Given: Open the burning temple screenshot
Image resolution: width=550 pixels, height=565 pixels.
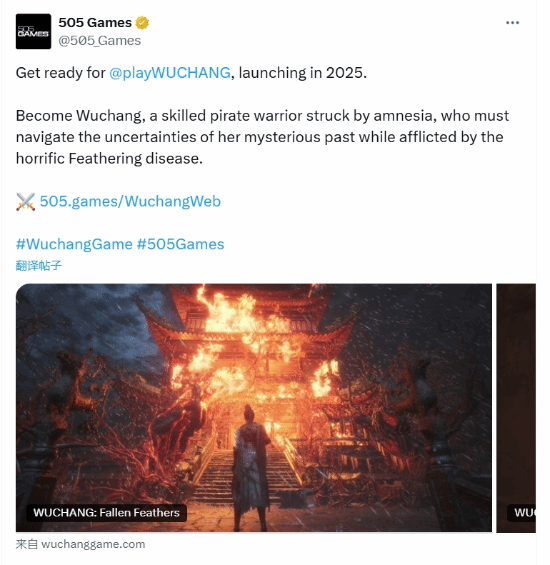Looking at the screenshot, I should pos(254,408).
